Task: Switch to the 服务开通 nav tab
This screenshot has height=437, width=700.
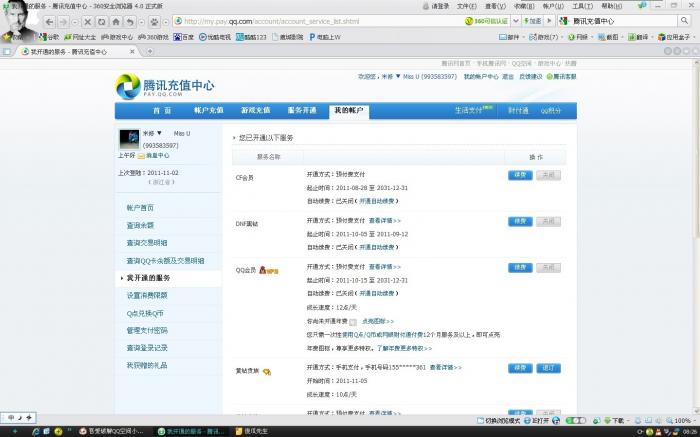Action: tap(302, 111)
